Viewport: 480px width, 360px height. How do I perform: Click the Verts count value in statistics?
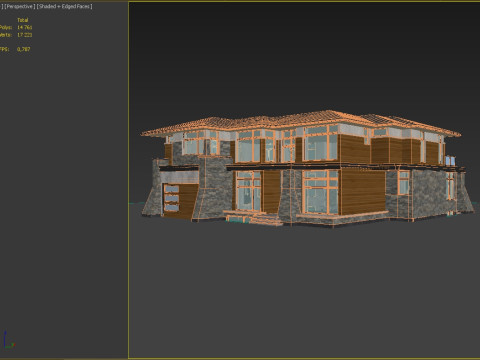coord(25,35)
